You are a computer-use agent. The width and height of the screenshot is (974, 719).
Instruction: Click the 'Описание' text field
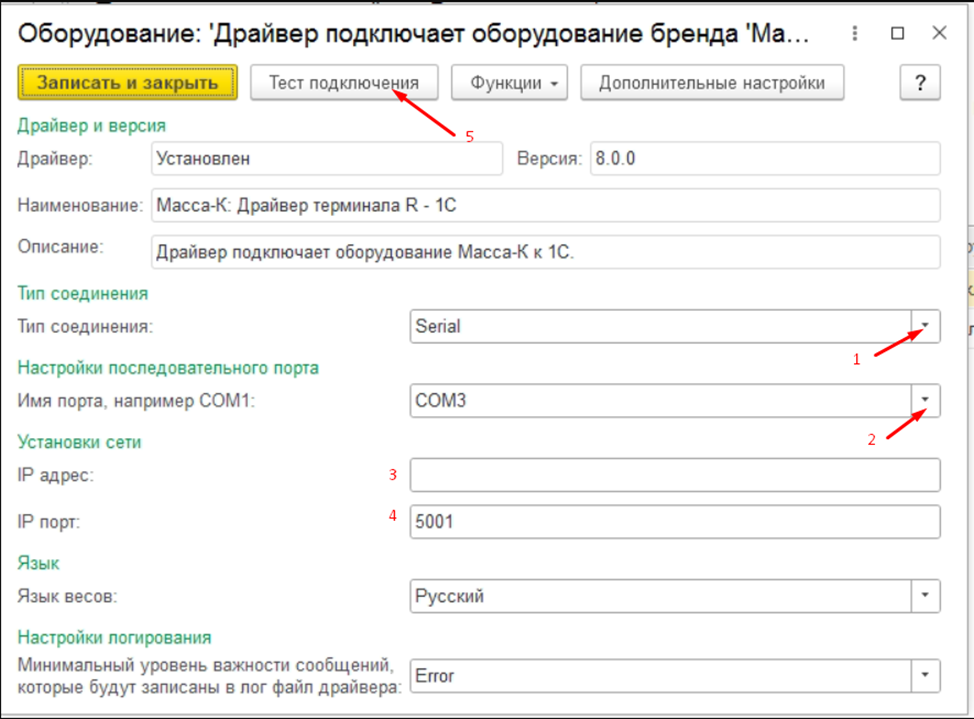[545, 252]
